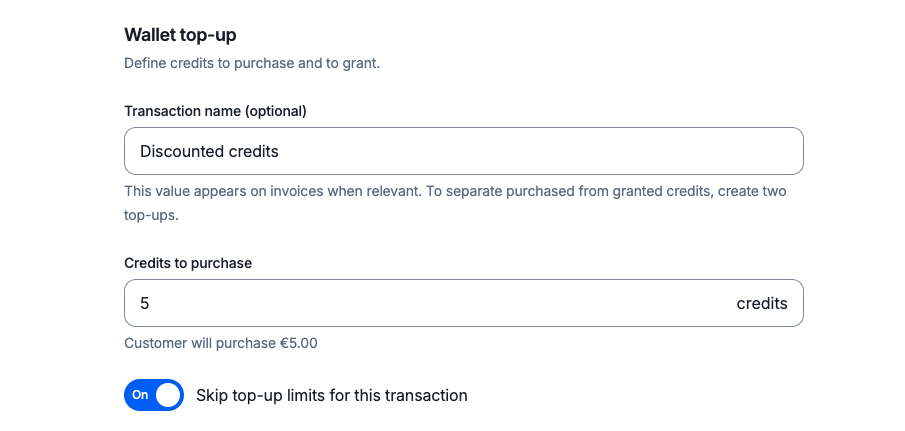Click the "Wallet top-up" heading
The height and width of the screenshot is (431, 905).
(x=180, y=35)
